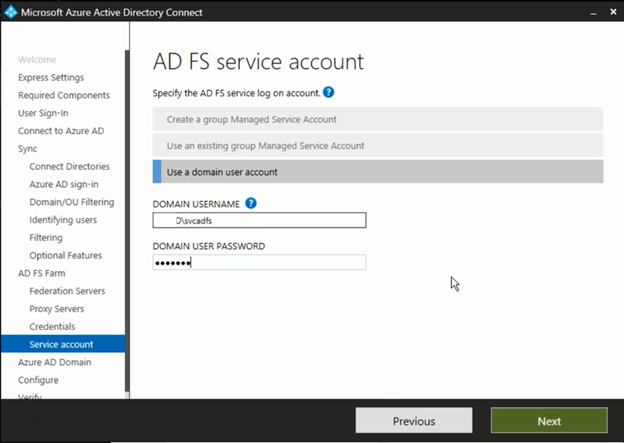Viewport: 624px width, 443px height.
Task: Open help icon beside service log on account
Action: (x=328, y=92)
